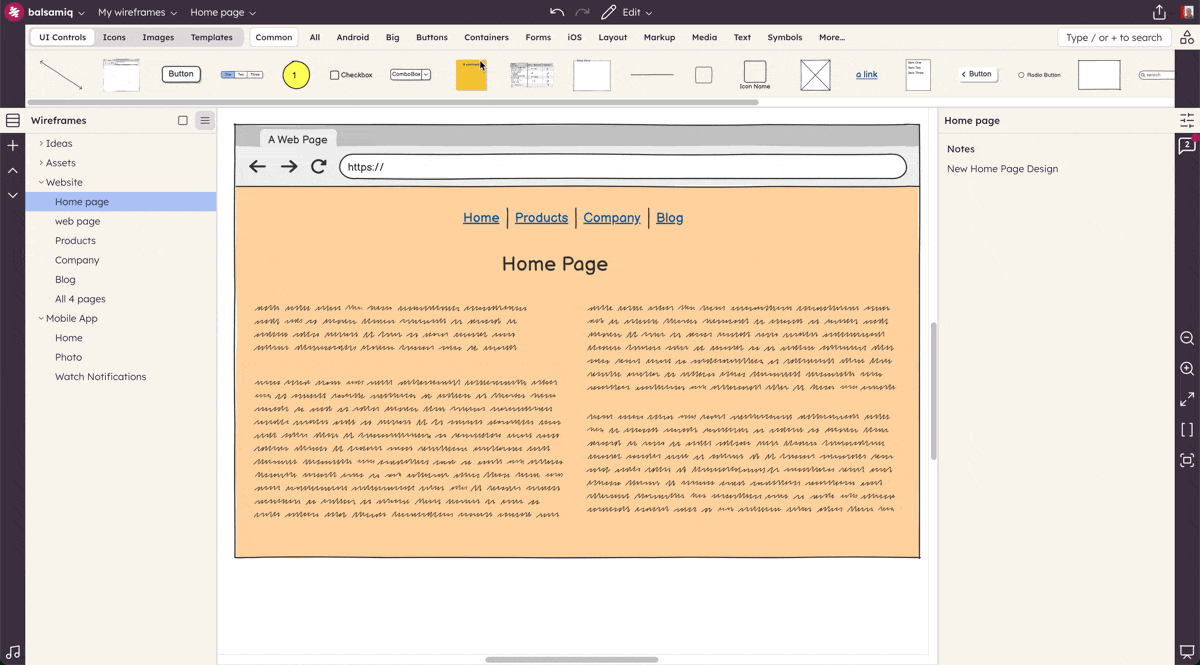Switch to the Icons library tab

(114, 37)
